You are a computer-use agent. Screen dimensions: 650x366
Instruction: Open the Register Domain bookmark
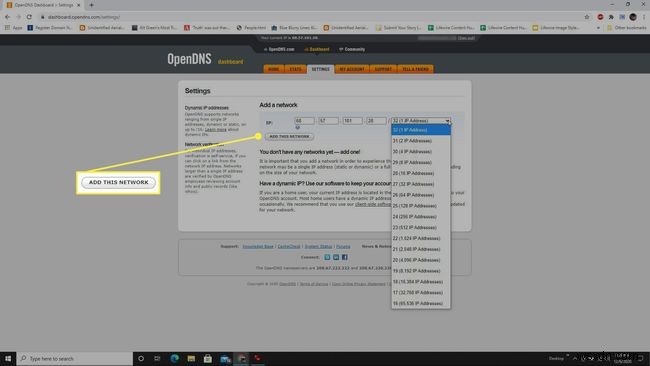pos(50,28)
